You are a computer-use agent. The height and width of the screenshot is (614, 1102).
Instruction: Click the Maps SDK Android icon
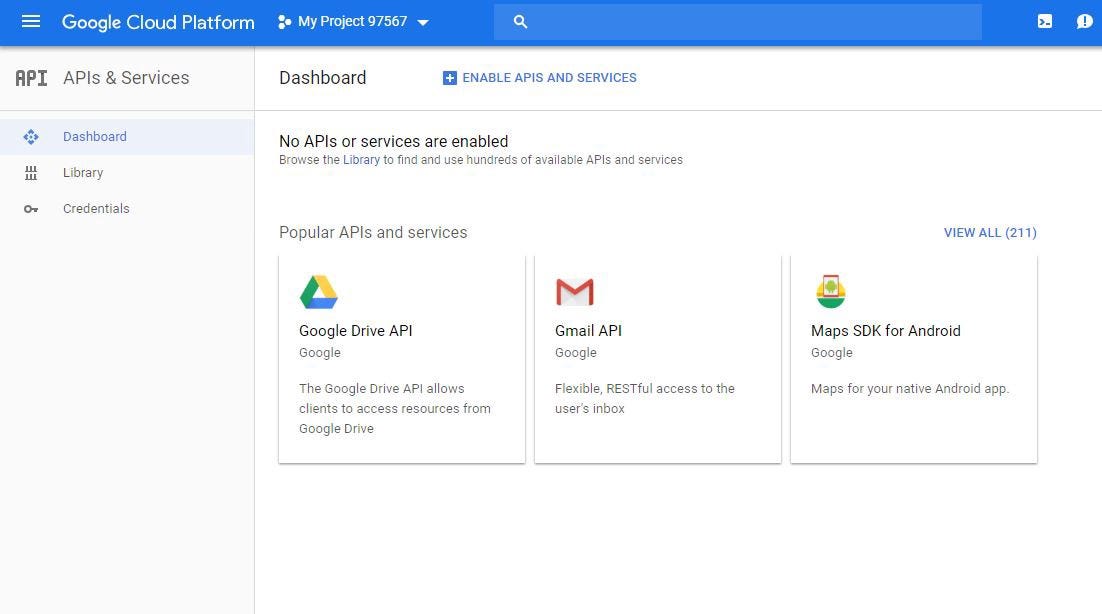point(831,292)
